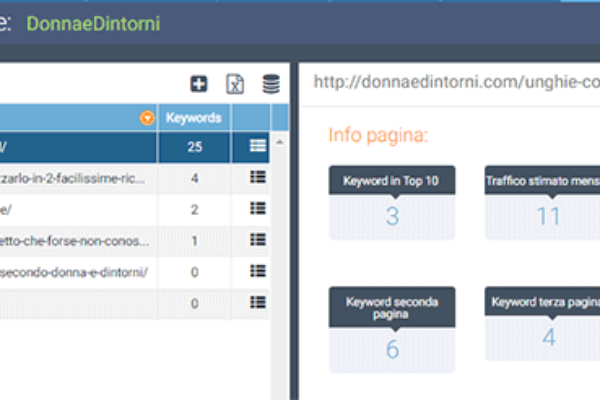Toggle the orange sort arrow in column header

tap(148, 118)
